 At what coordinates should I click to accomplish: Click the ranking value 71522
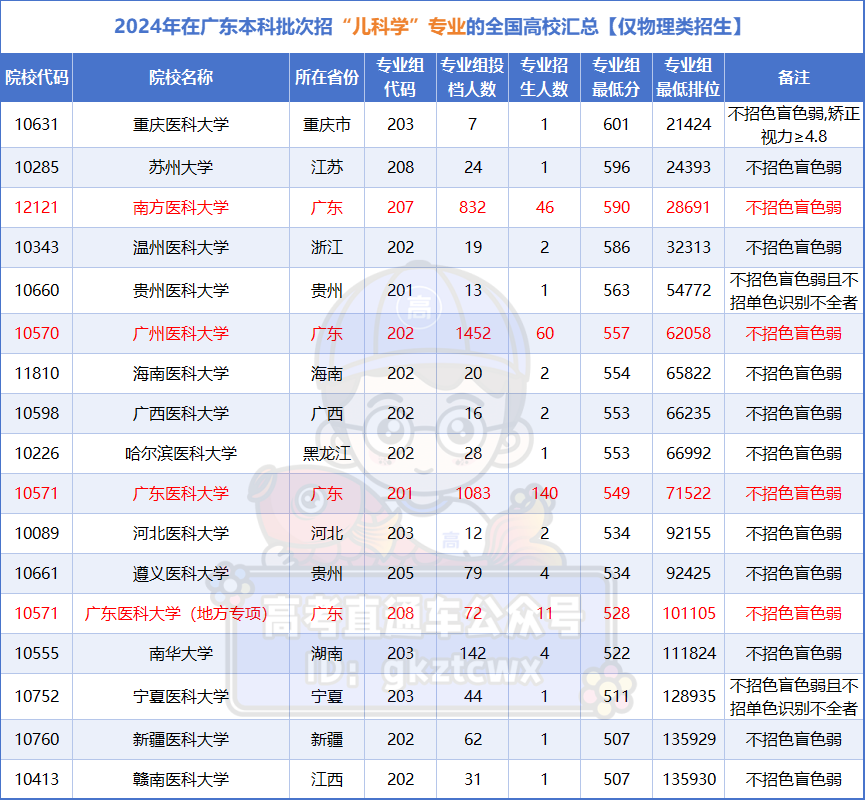[x=688, y=494]
